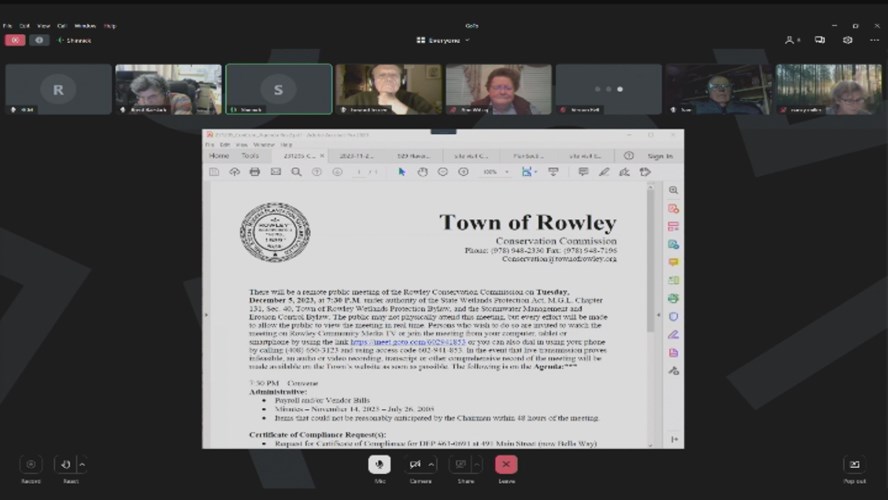The width and height of the screenshot is (888, 500).
Task: Click the Conservation email address in header
Action: (x=559, y=259)
